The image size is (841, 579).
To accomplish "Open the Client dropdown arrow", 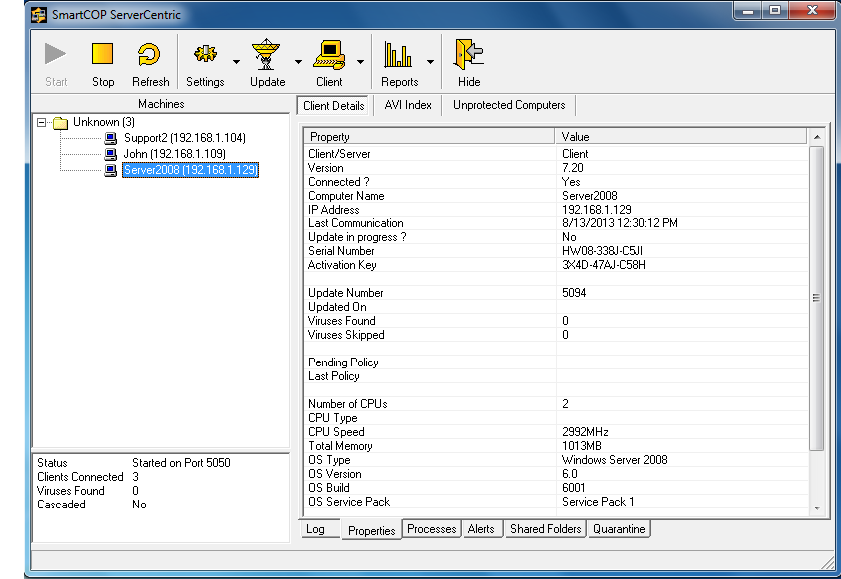I will pos(360,62).
